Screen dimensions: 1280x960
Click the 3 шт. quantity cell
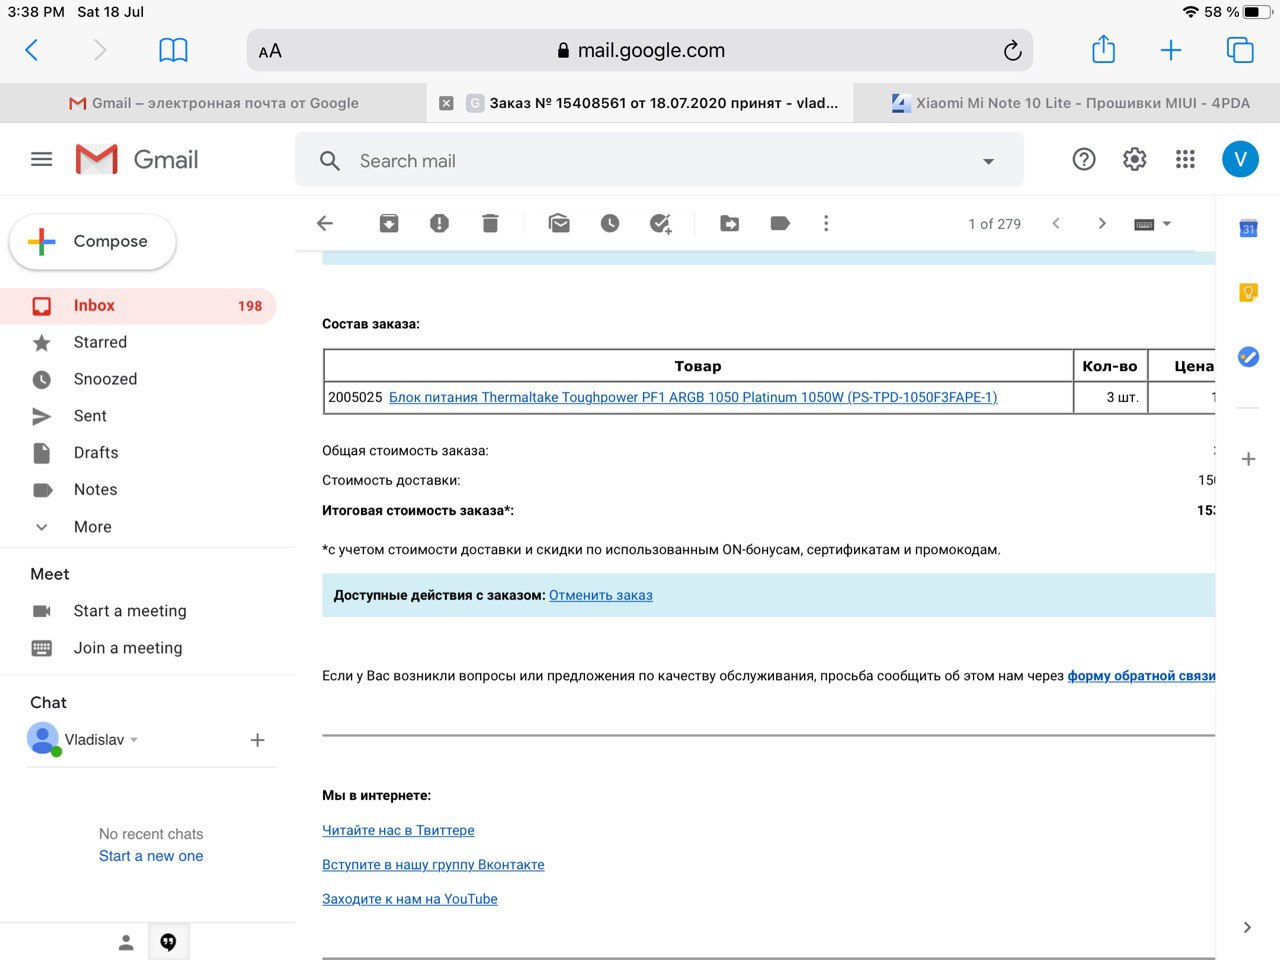click(x=1110, y=397)
